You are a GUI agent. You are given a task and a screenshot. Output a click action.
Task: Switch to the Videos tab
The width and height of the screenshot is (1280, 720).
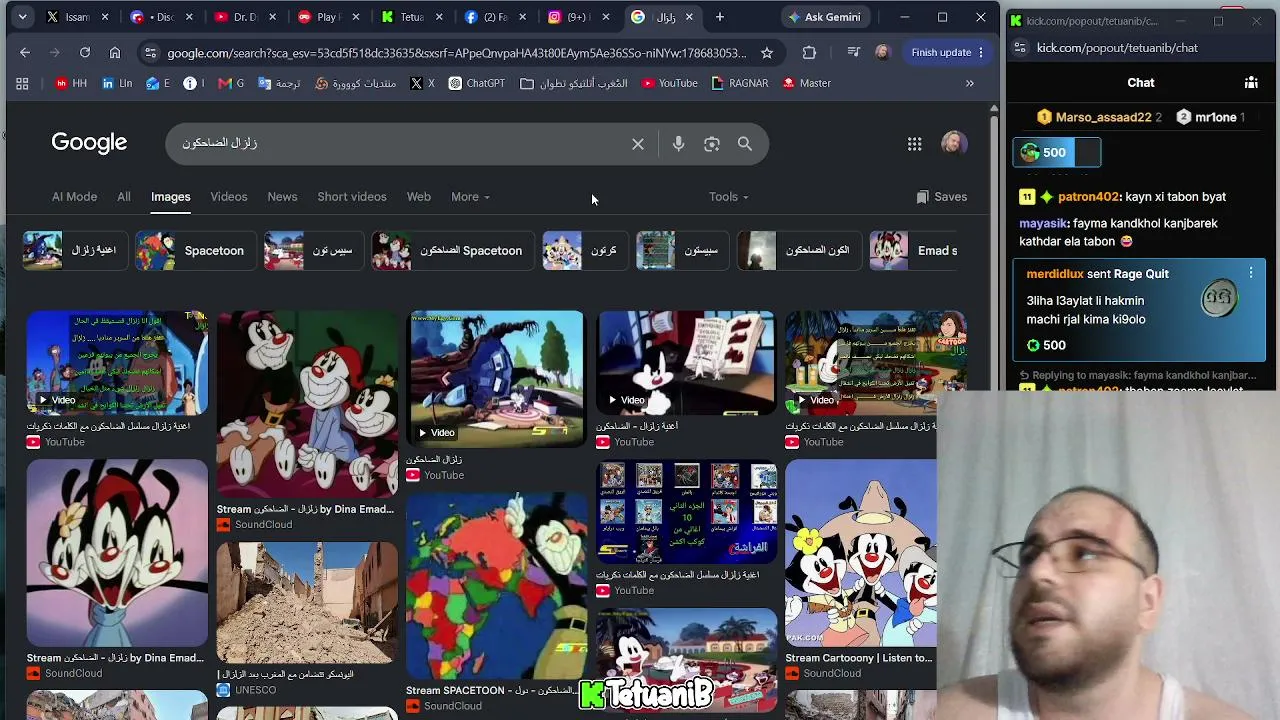tap(229, 197)
